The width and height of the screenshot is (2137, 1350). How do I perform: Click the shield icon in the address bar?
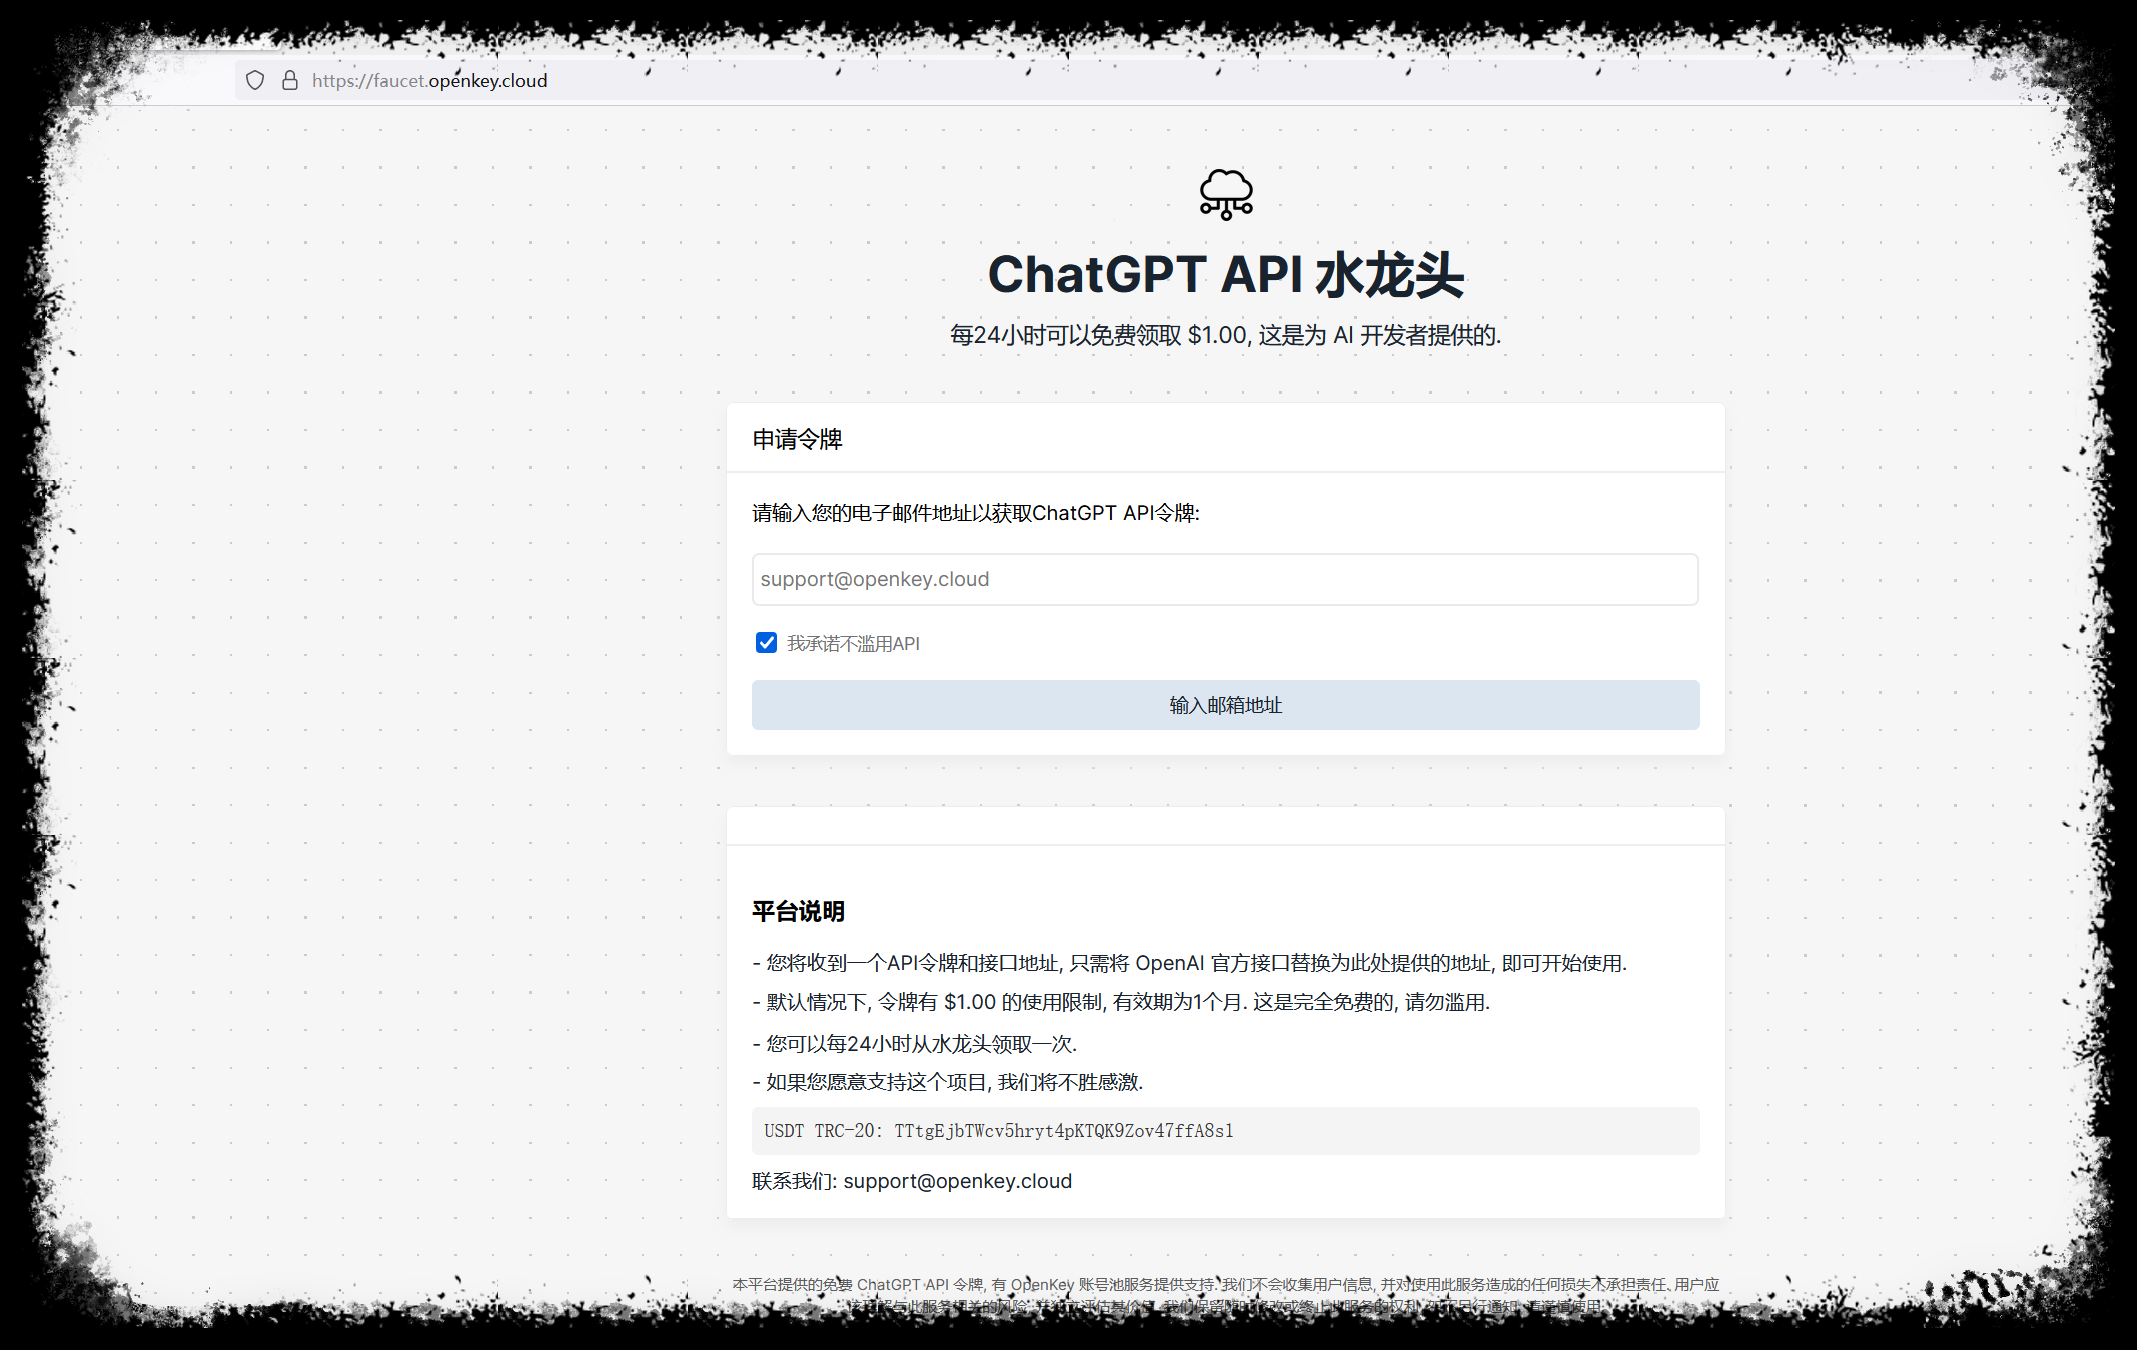click(x=255, y=80)
